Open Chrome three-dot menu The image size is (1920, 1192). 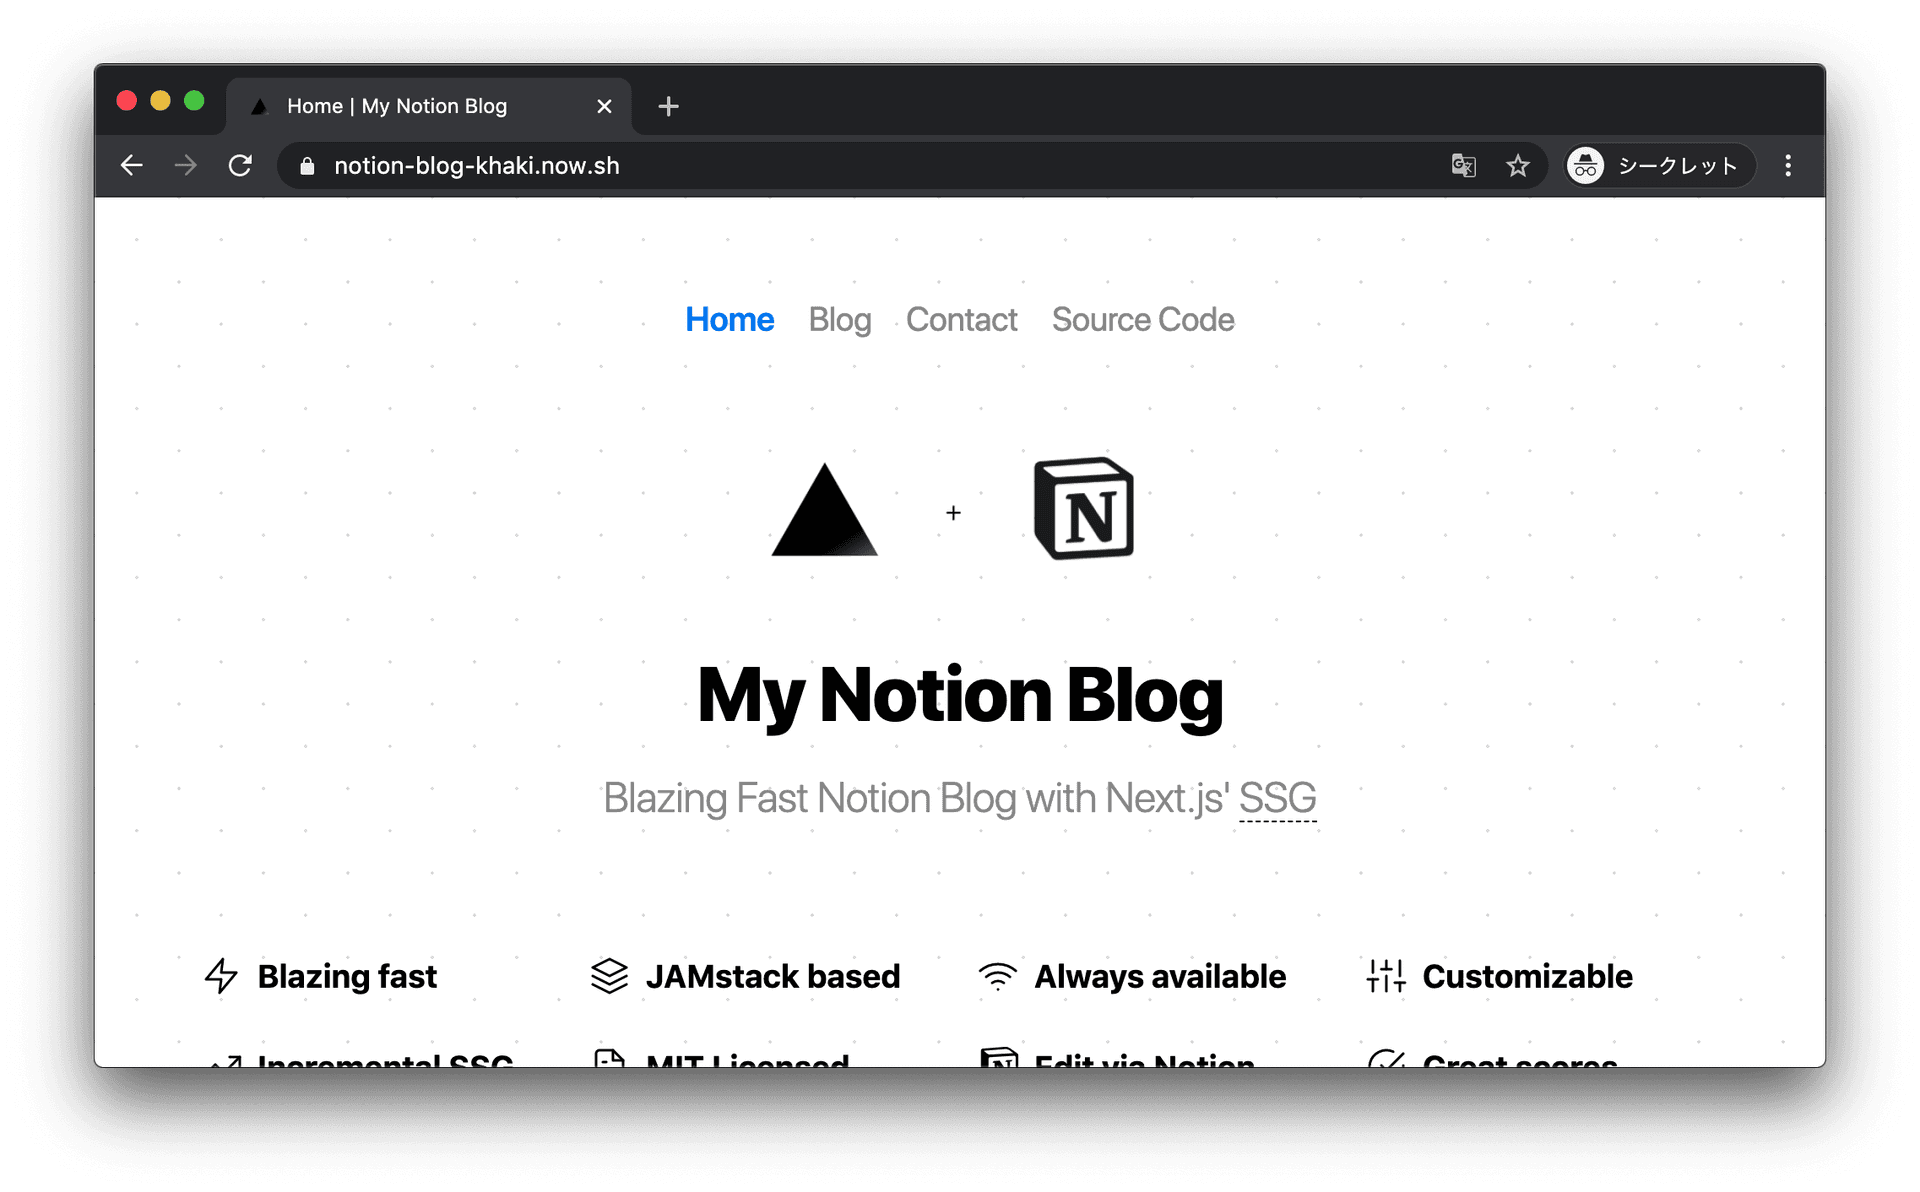point(1788,165)
